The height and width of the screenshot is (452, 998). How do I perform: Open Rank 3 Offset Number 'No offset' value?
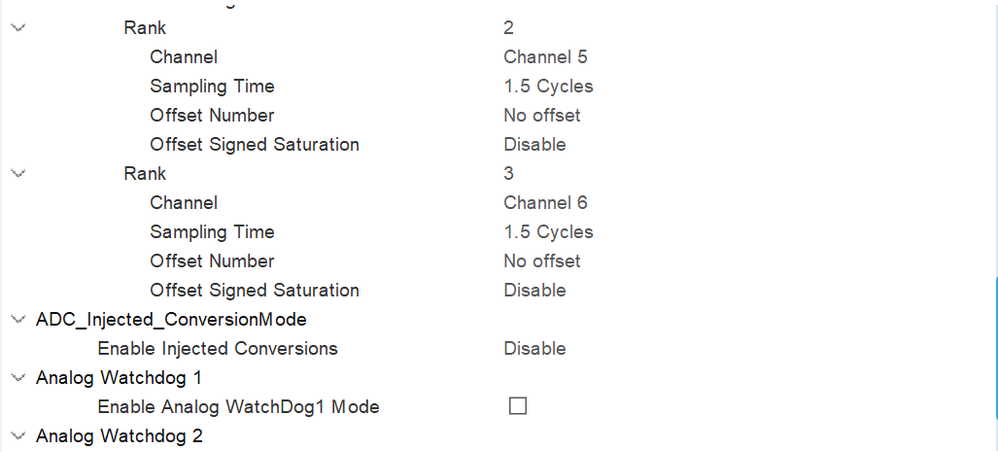coord(542,261)
